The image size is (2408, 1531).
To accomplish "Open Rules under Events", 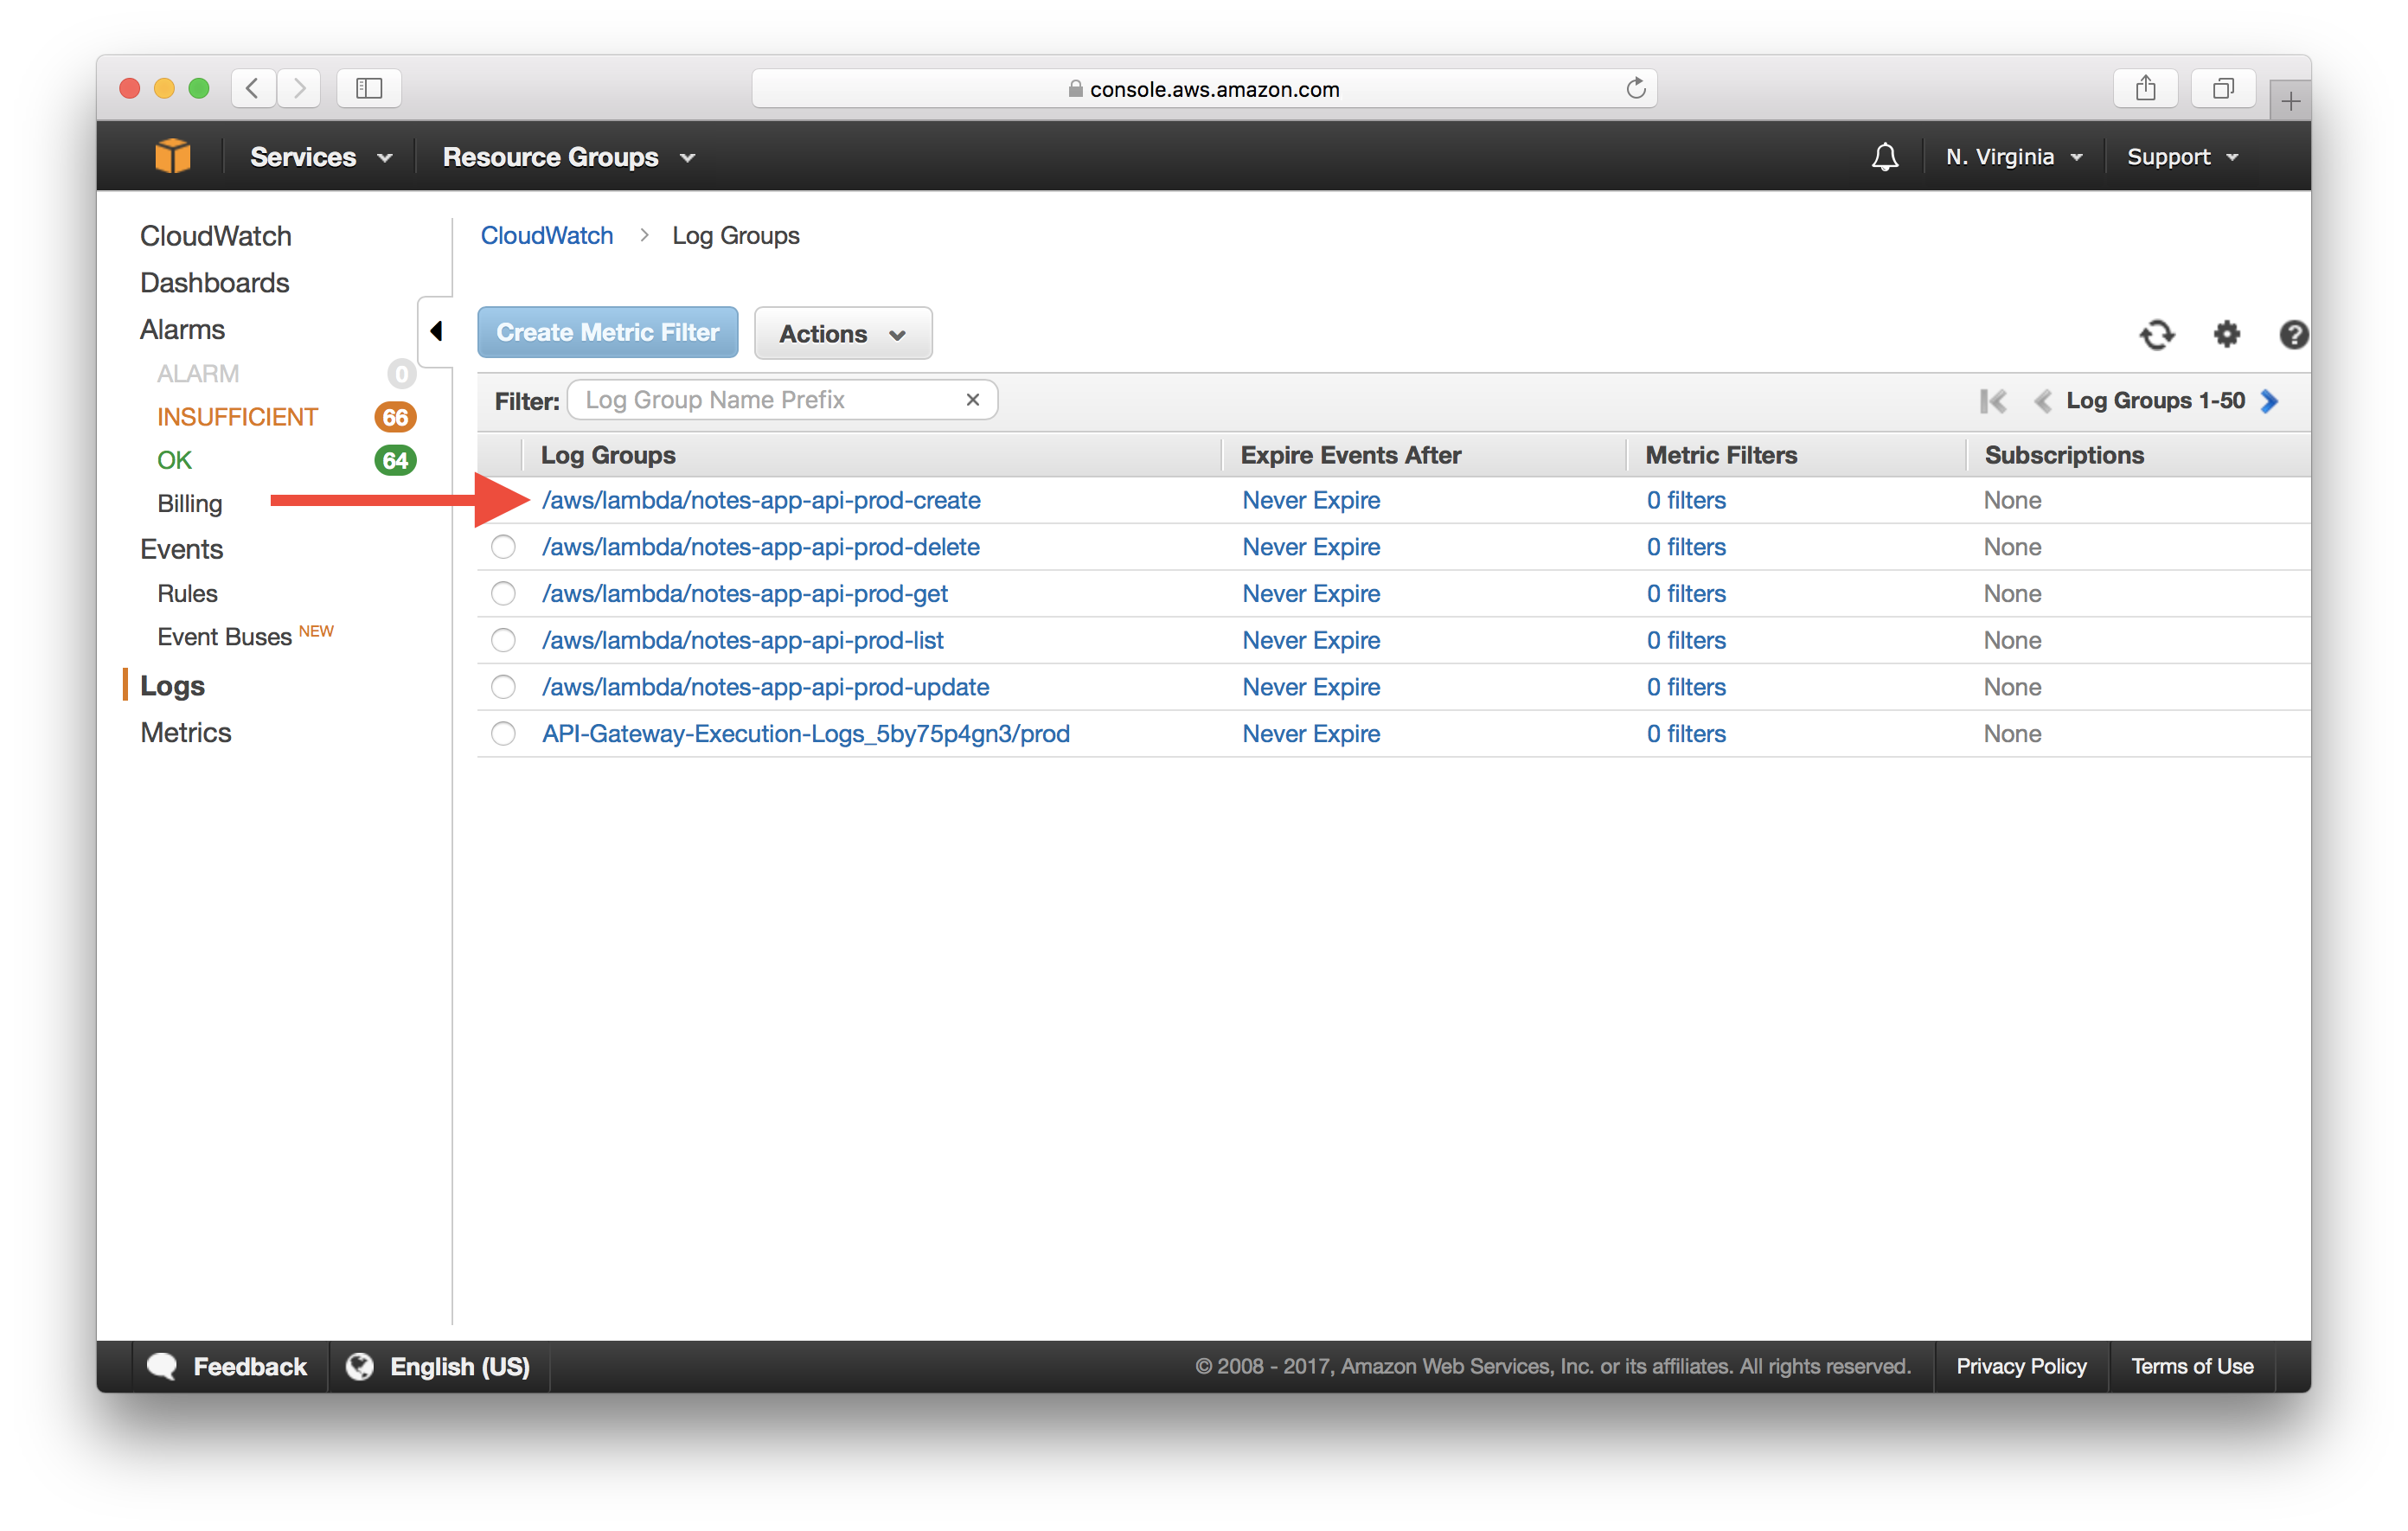I will (187, 594).
